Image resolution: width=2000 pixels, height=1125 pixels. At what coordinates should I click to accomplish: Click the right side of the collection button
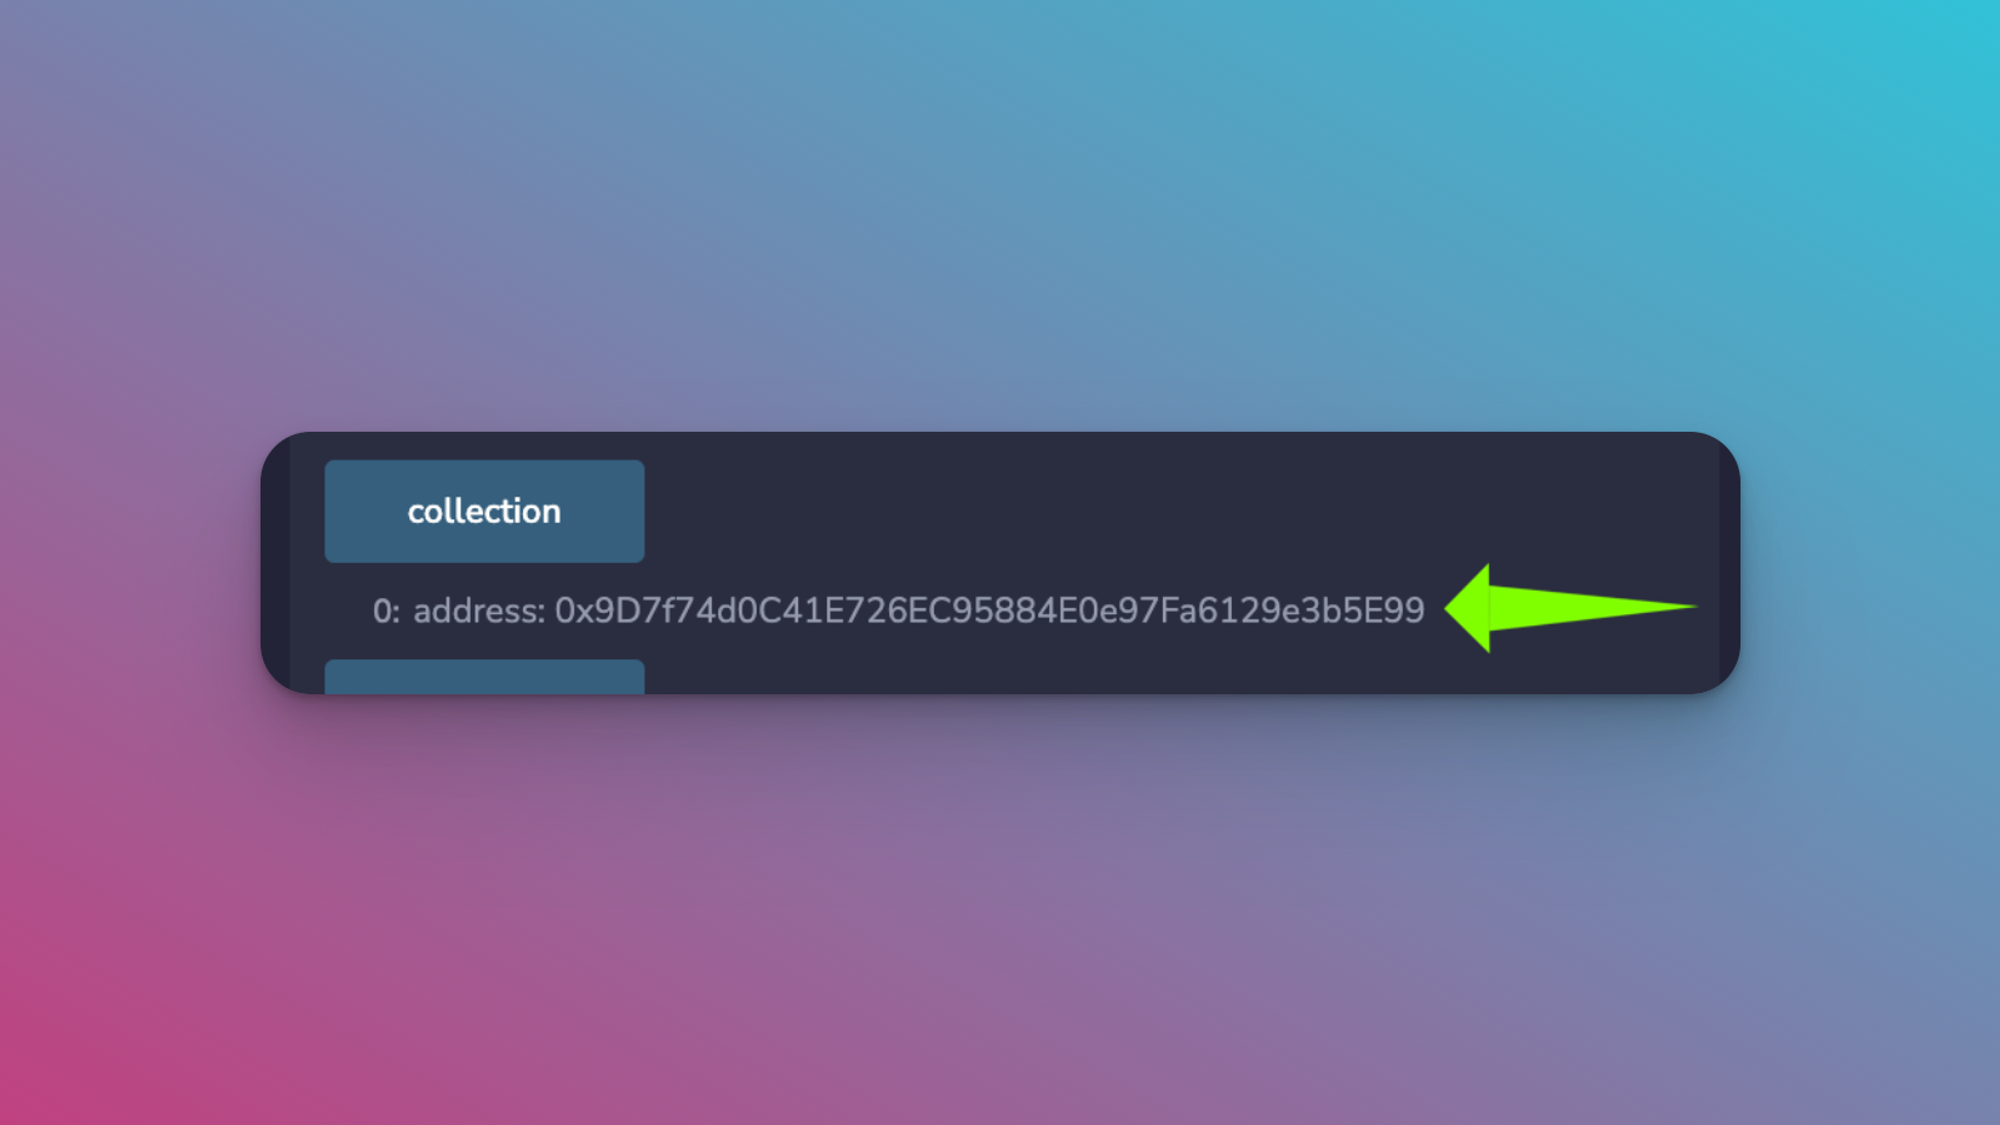coord(604,511)
